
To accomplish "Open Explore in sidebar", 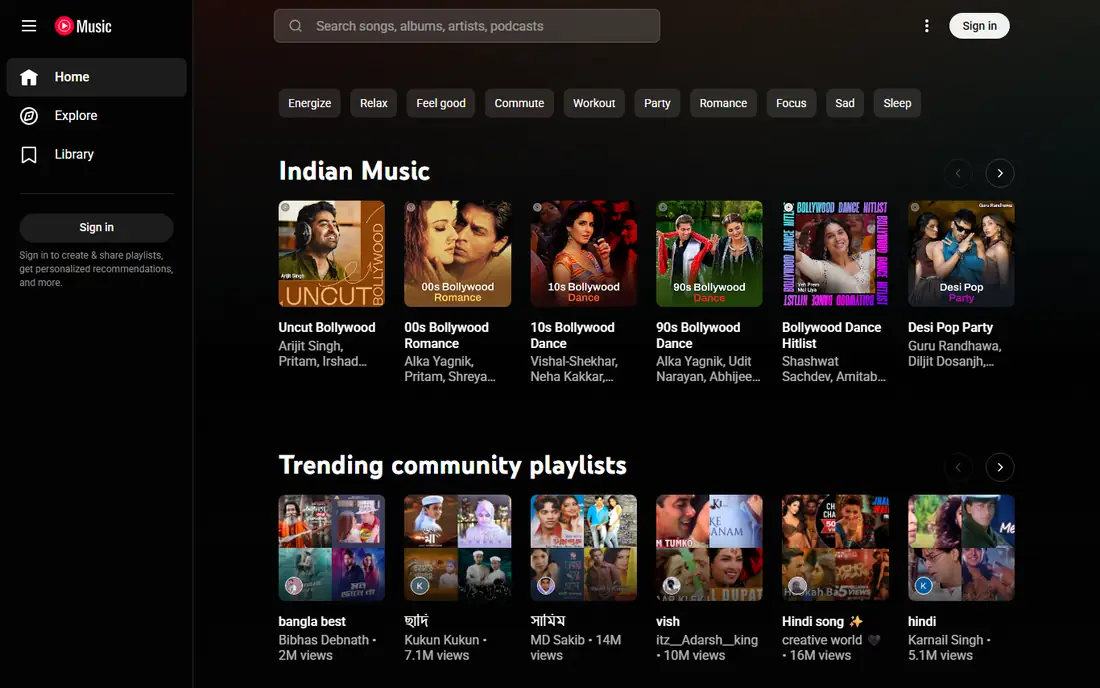I will [x=96, y=116].
